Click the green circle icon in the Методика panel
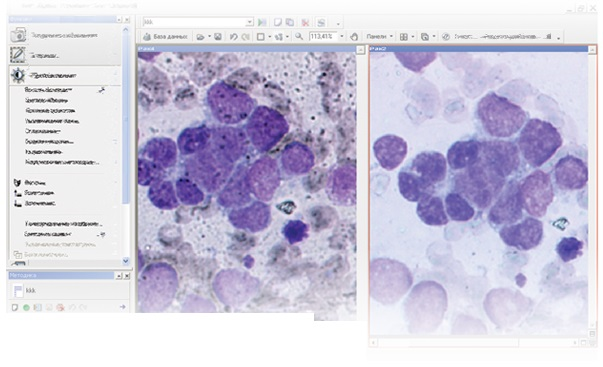The height and width of the screenshot is (367, 603). (26, 307)
